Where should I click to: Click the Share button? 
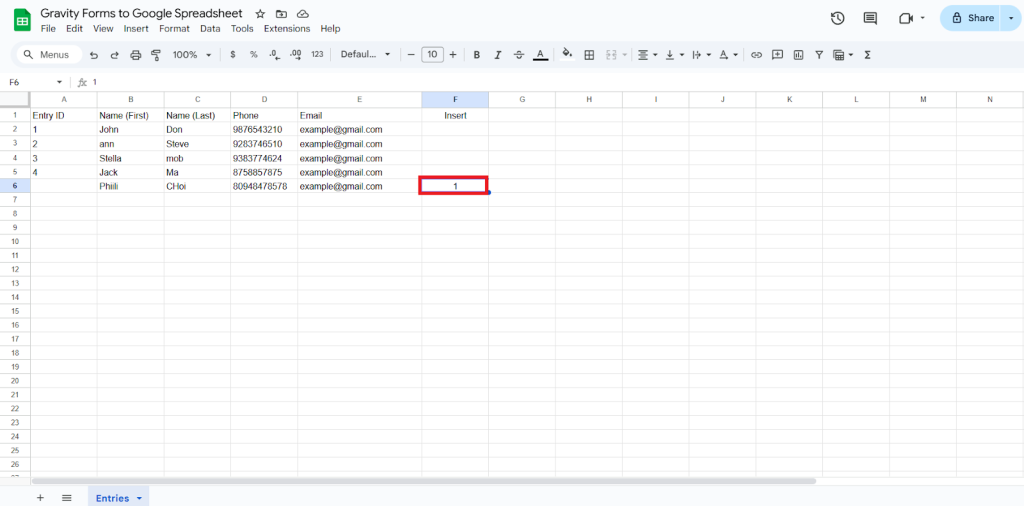tap(972, 18)
